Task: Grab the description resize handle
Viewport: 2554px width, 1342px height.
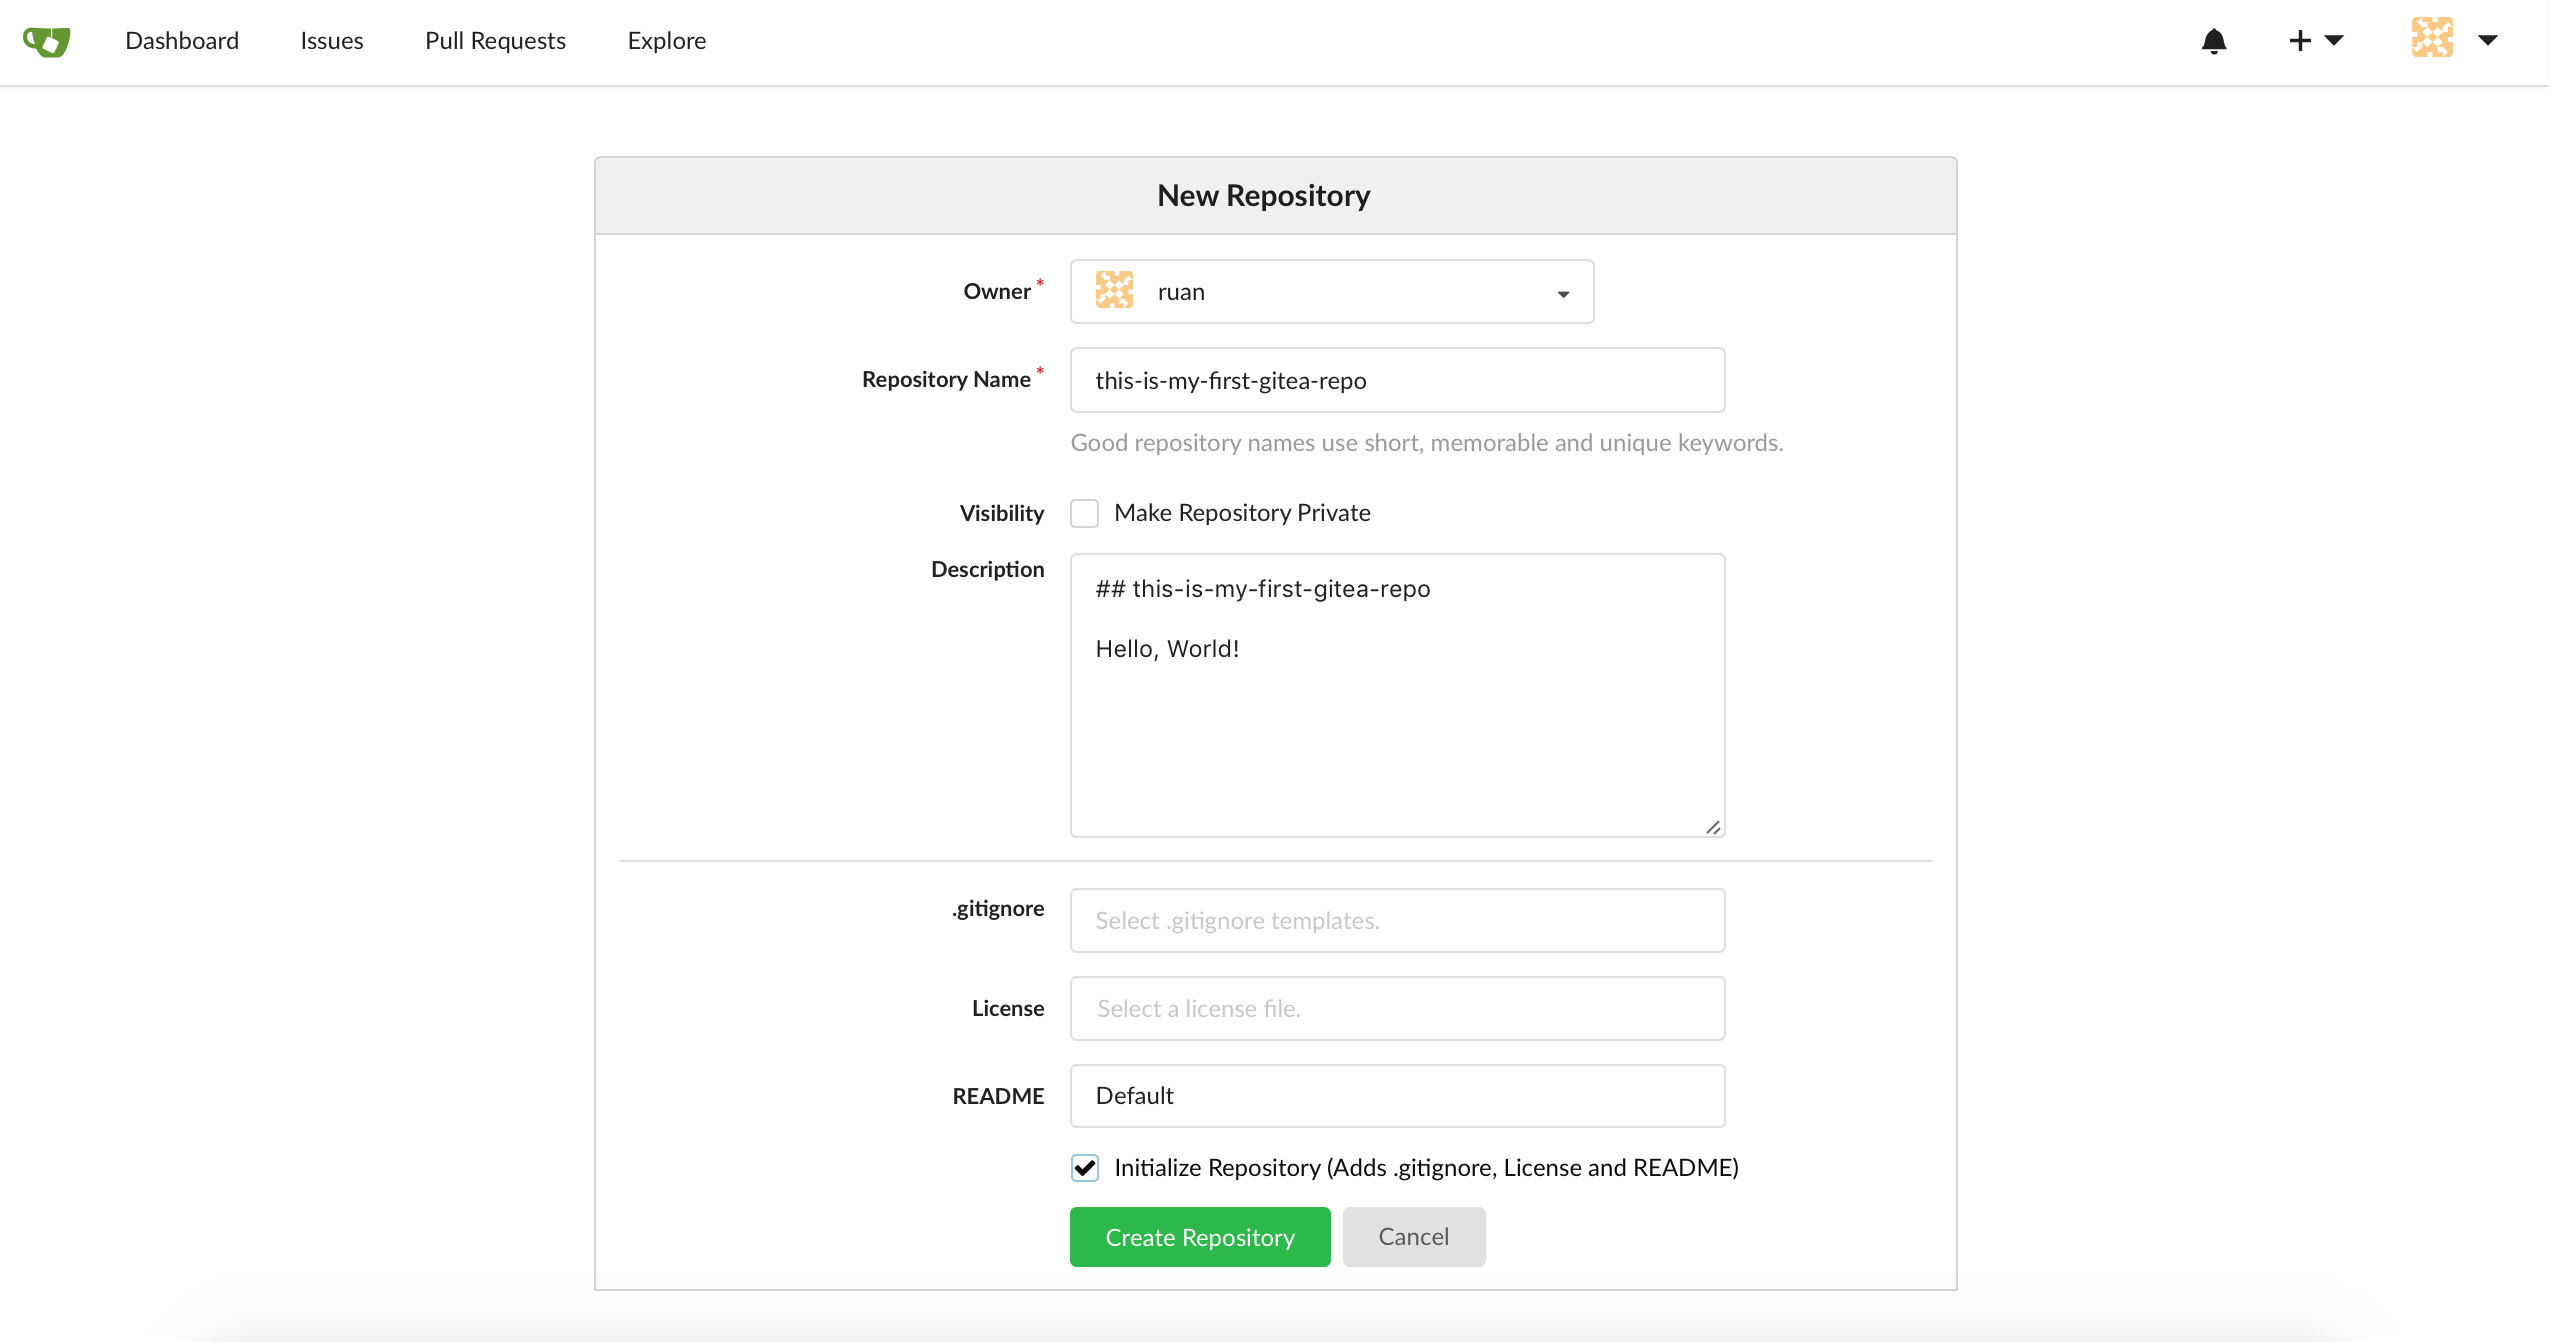Action: point(1713,827)
